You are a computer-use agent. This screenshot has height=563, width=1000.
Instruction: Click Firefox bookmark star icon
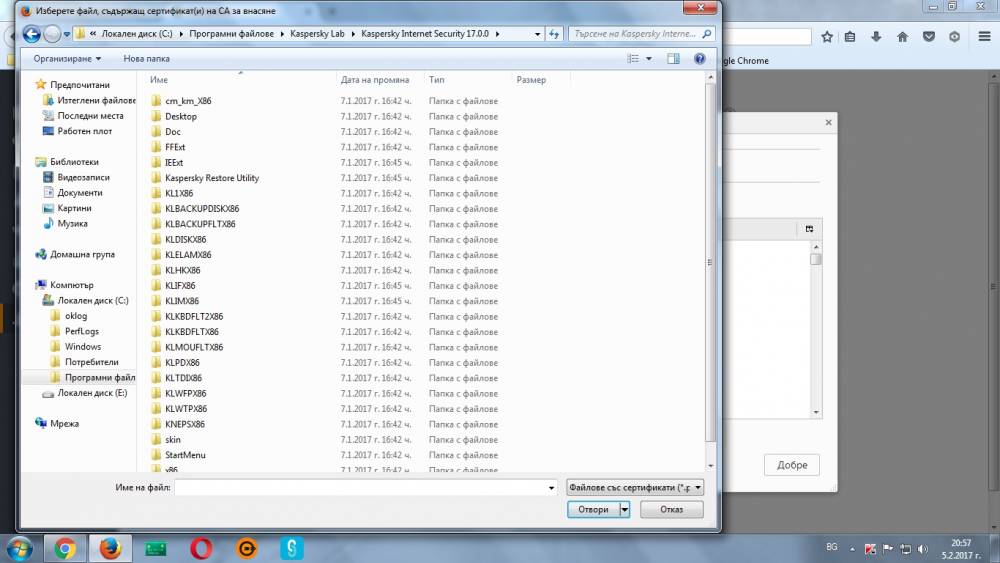827,37
